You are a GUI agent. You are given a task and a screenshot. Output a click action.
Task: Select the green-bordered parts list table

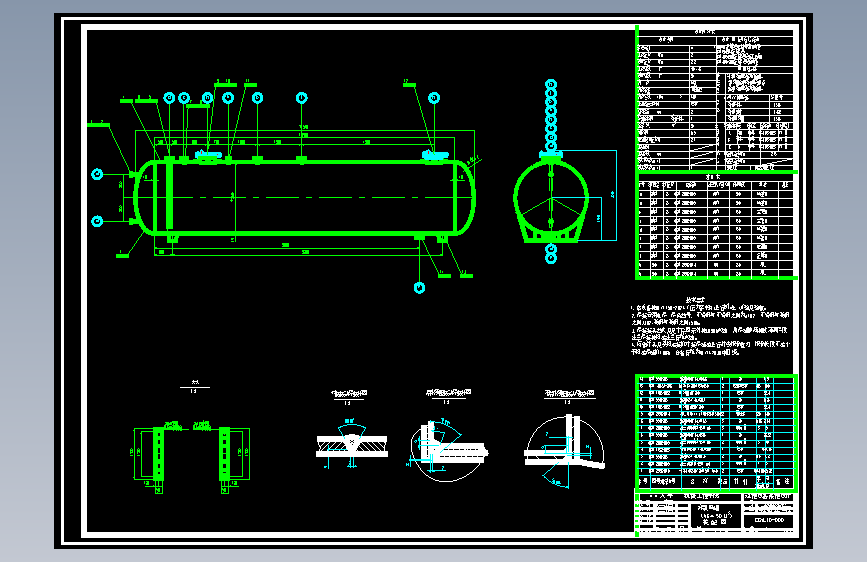716,433
